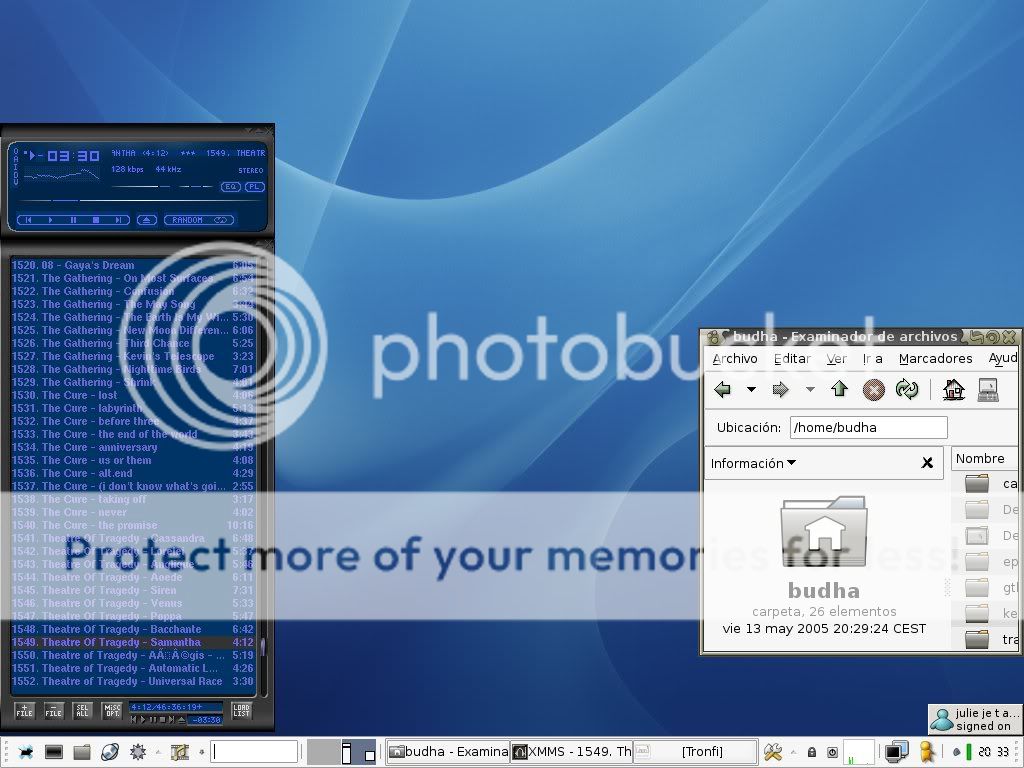Click the playlist vertical scrollbar handle
Image resolution: width=1024 pixels, height=768 pixels.
pyautogui.click(x=263, y=647)
